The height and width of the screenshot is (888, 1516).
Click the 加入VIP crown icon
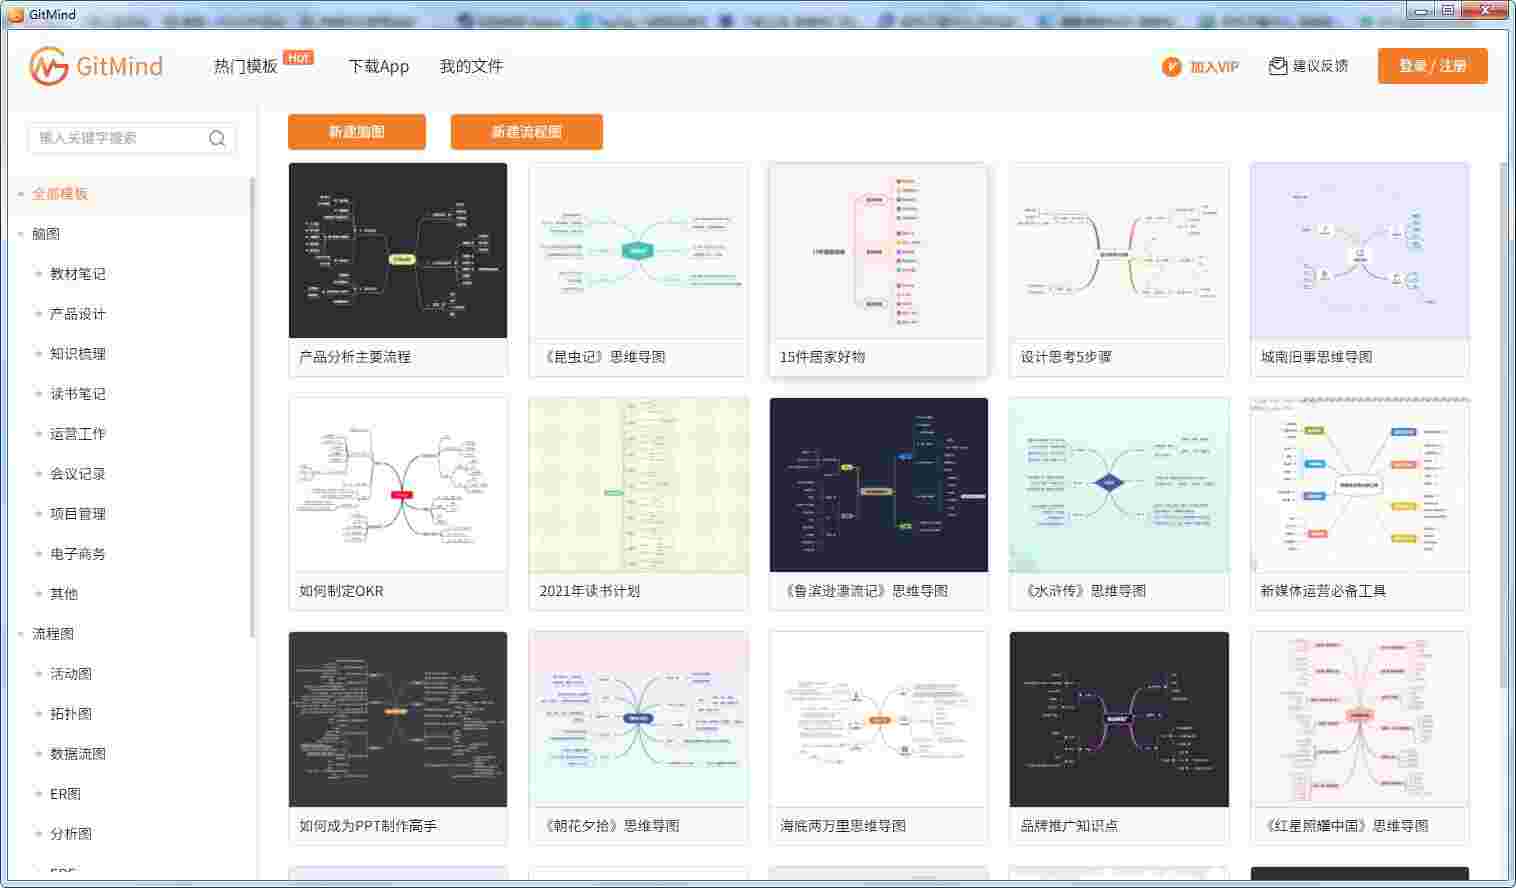[x=1170, y=66]
